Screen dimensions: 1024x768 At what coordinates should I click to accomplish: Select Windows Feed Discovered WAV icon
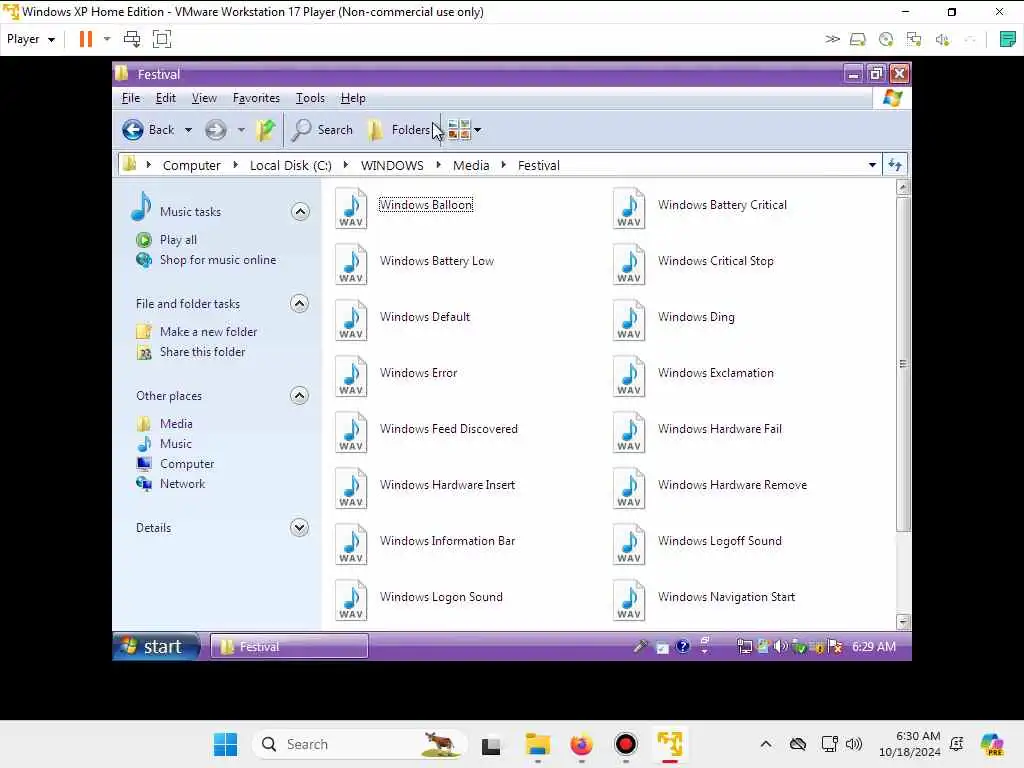[x=351, y=432]
